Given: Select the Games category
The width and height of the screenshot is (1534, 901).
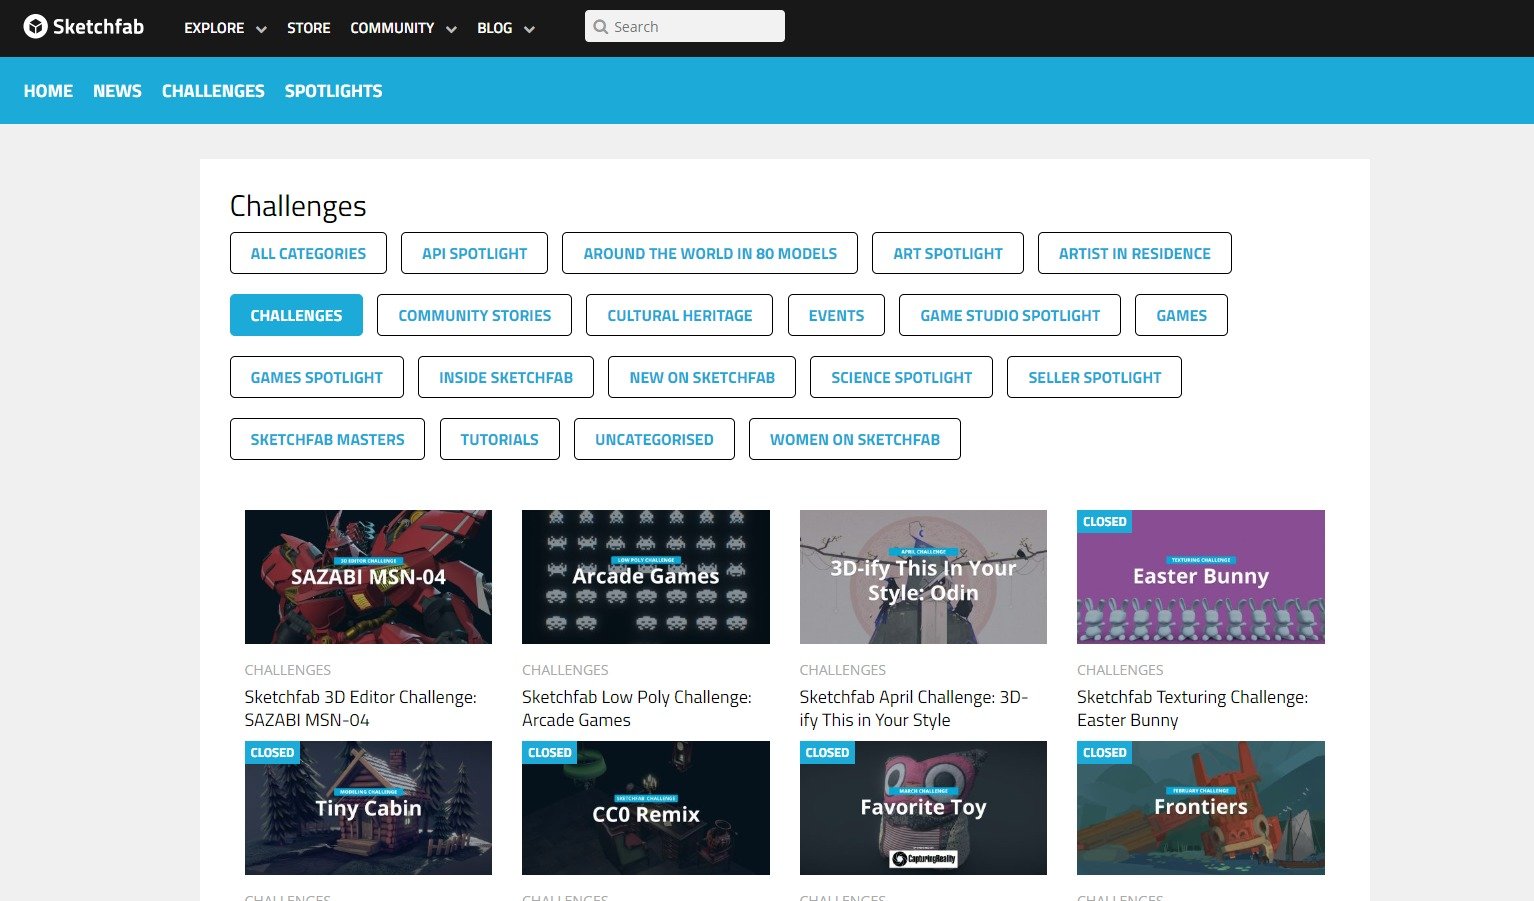Looking at the screenshot, I should pos(1181,315).
